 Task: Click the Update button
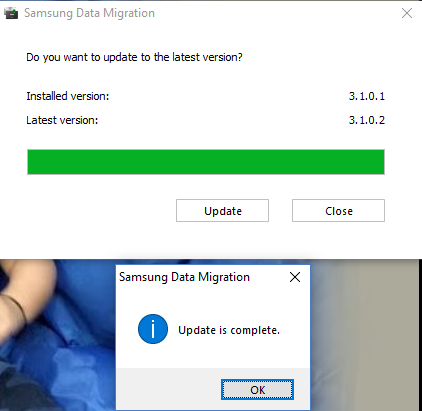[222, 211]
